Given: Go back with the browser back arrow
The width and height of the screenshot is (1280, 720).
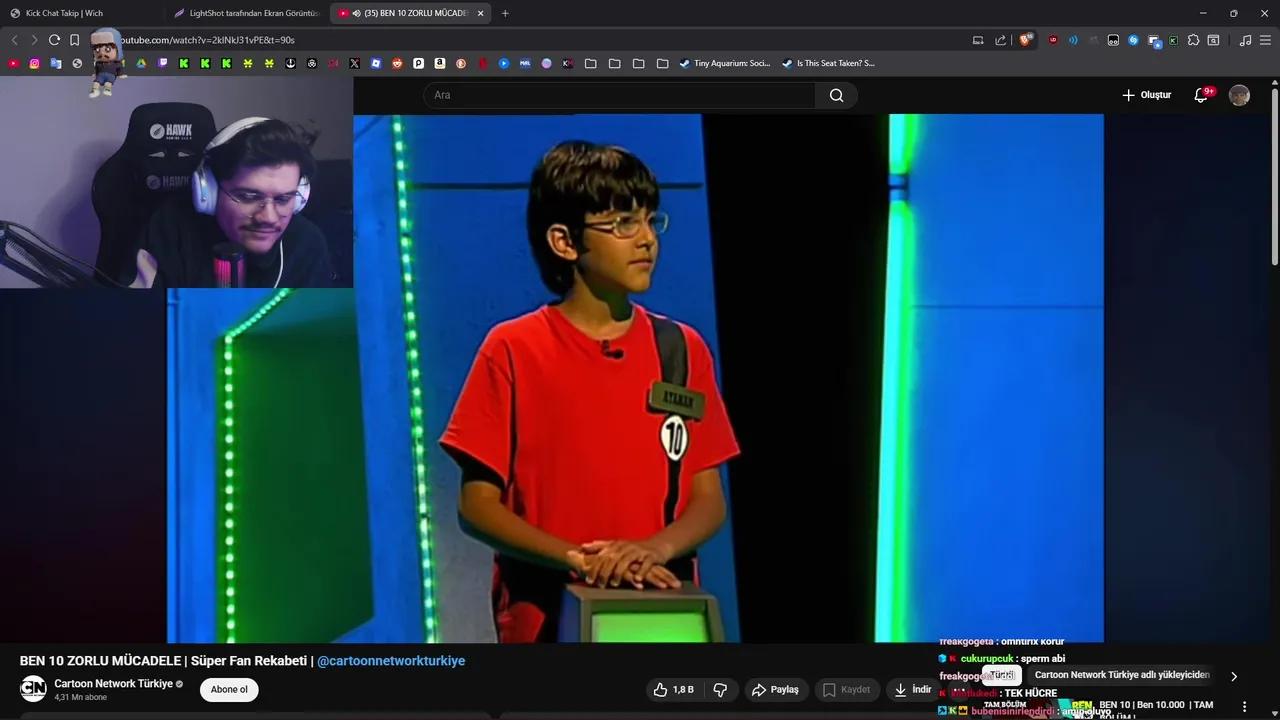Looking at the screenshot, I should (x=14, y=40).
